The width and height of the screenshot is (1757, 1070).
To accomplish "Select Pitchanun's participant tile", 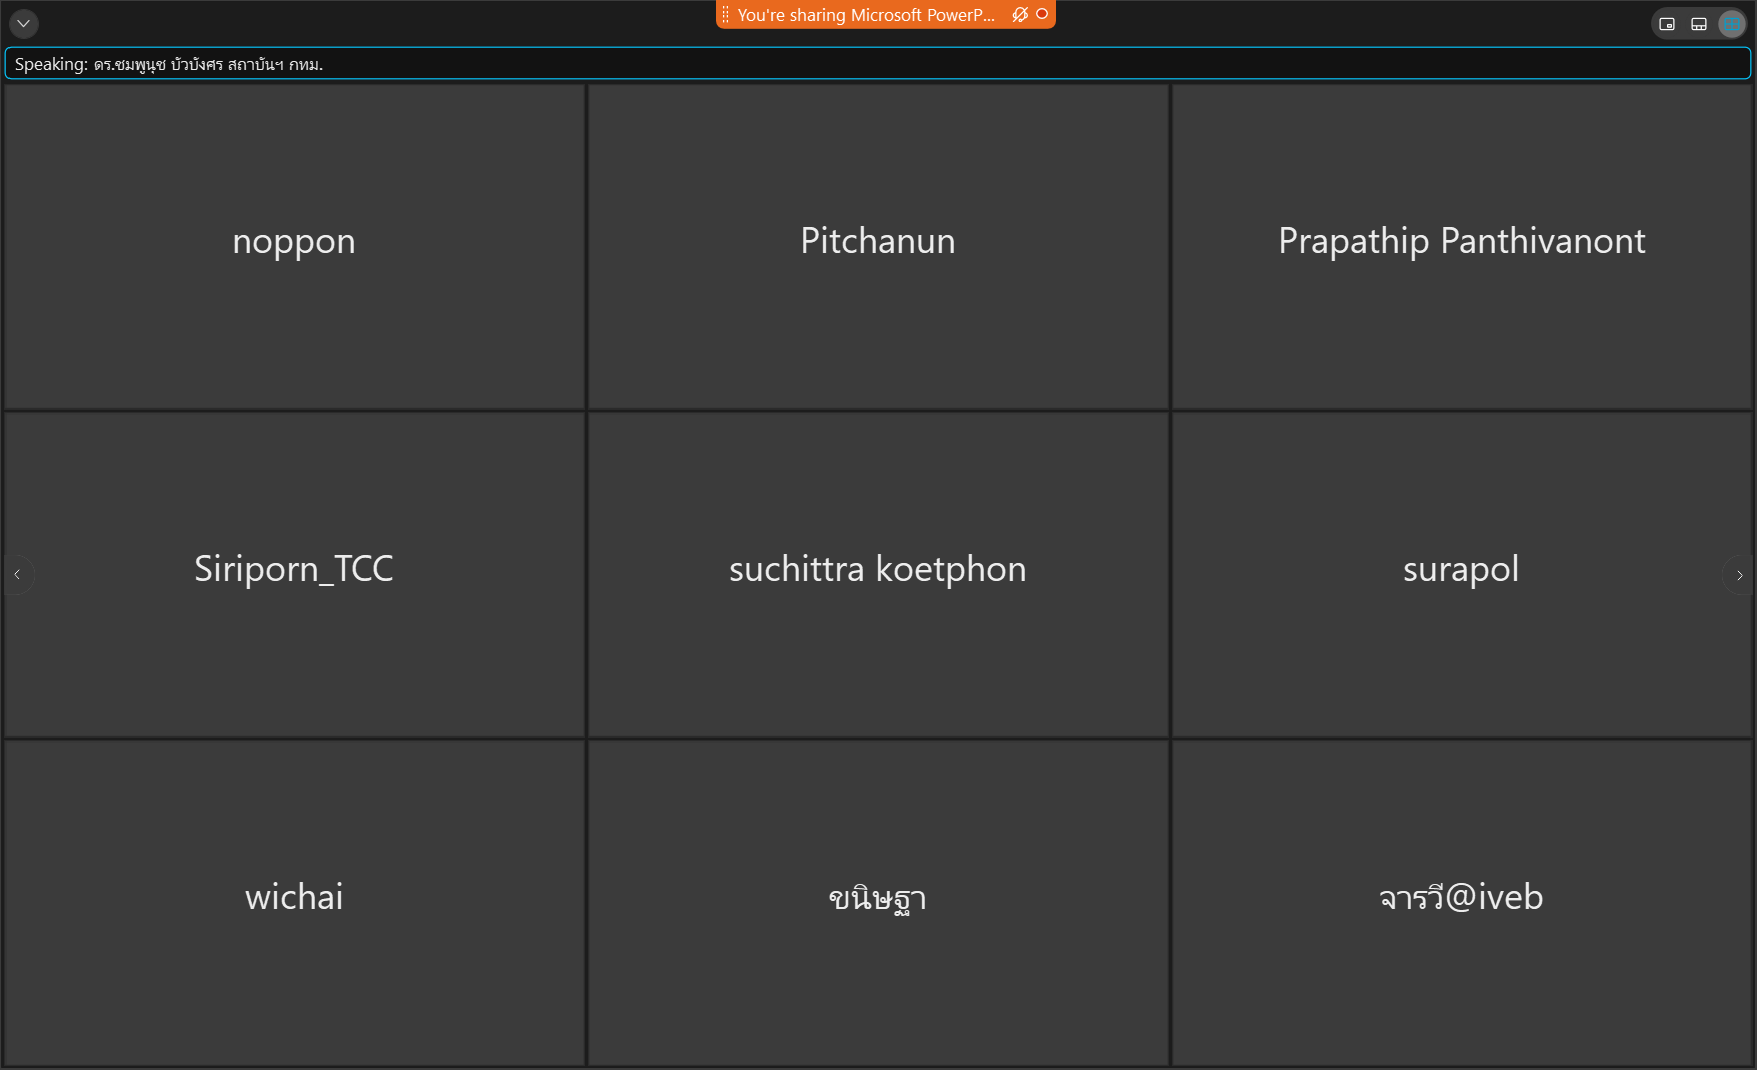I will click(878, 246).
